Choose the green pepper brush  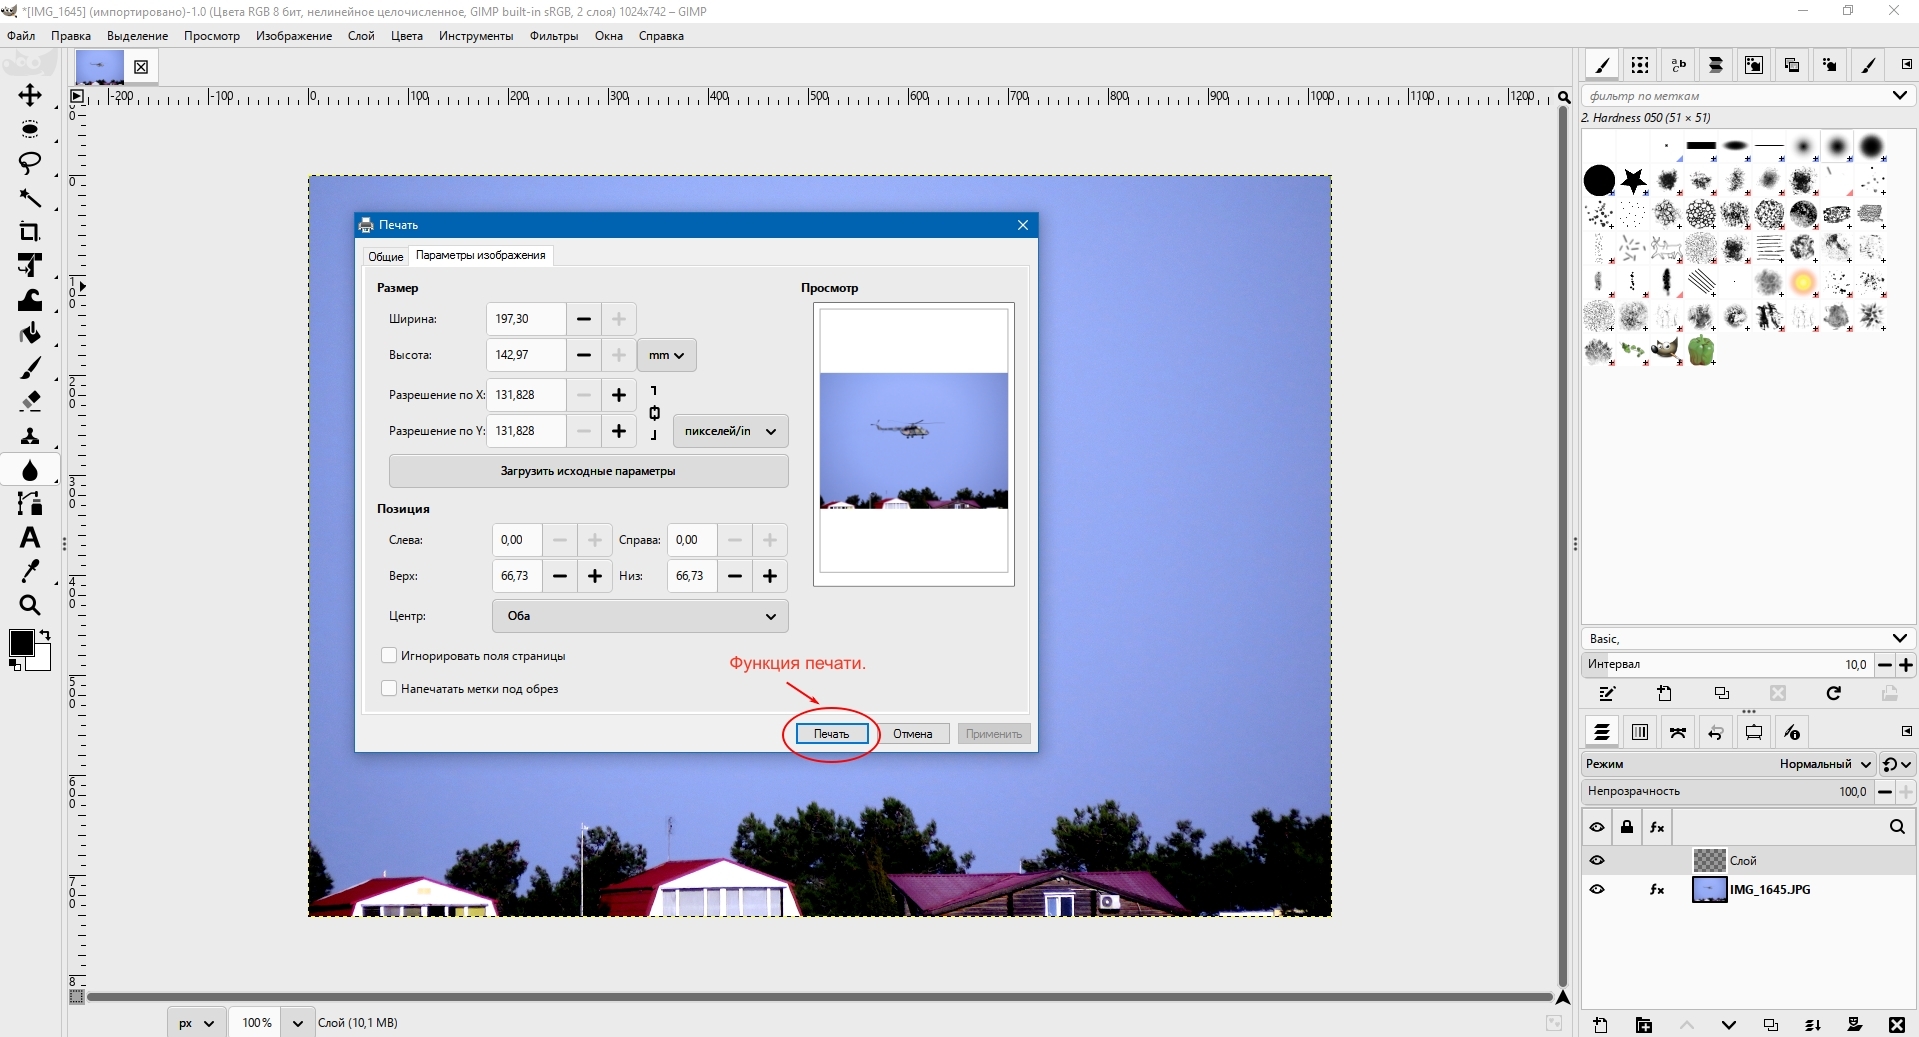click(x=1700, y=350)
